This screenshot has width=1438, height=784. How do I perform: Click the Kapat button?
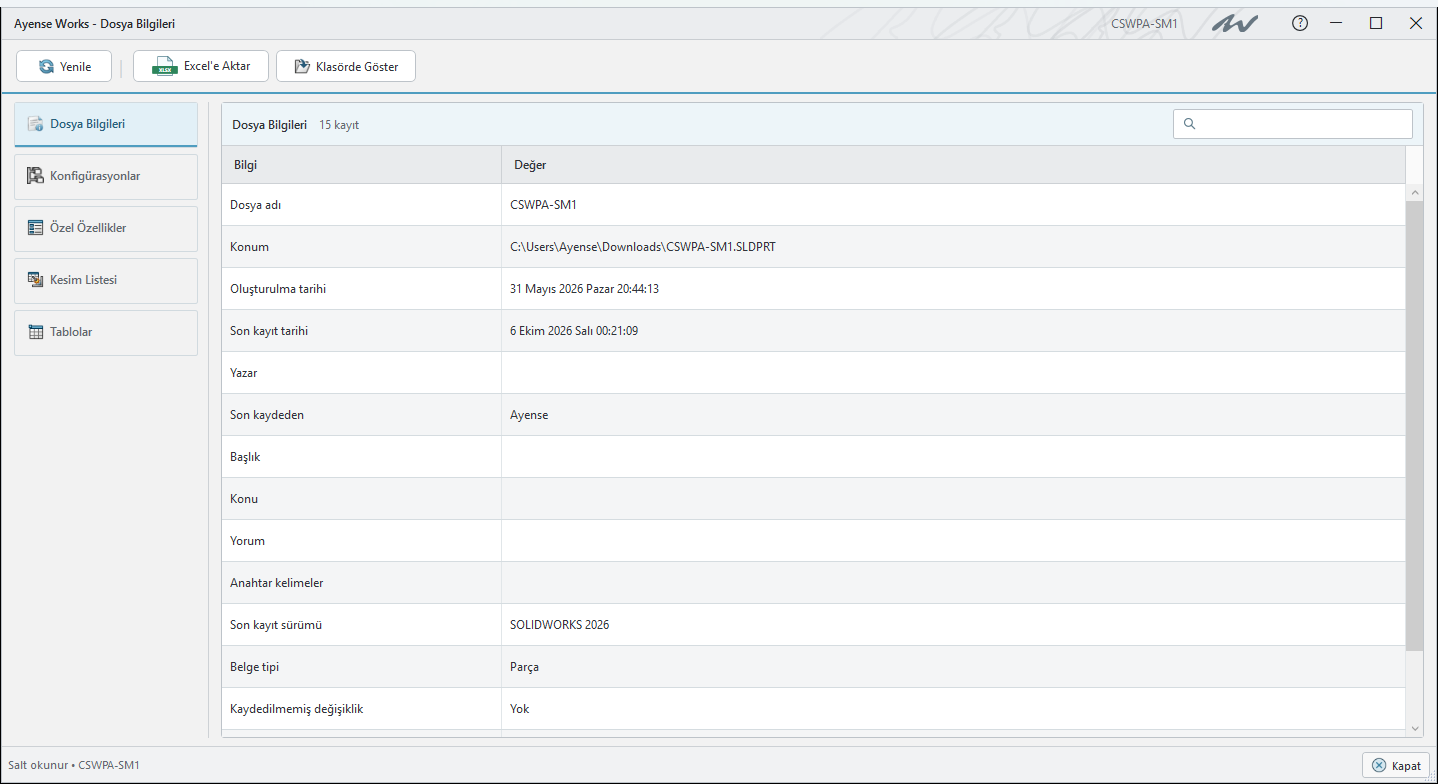[1396, 765]
